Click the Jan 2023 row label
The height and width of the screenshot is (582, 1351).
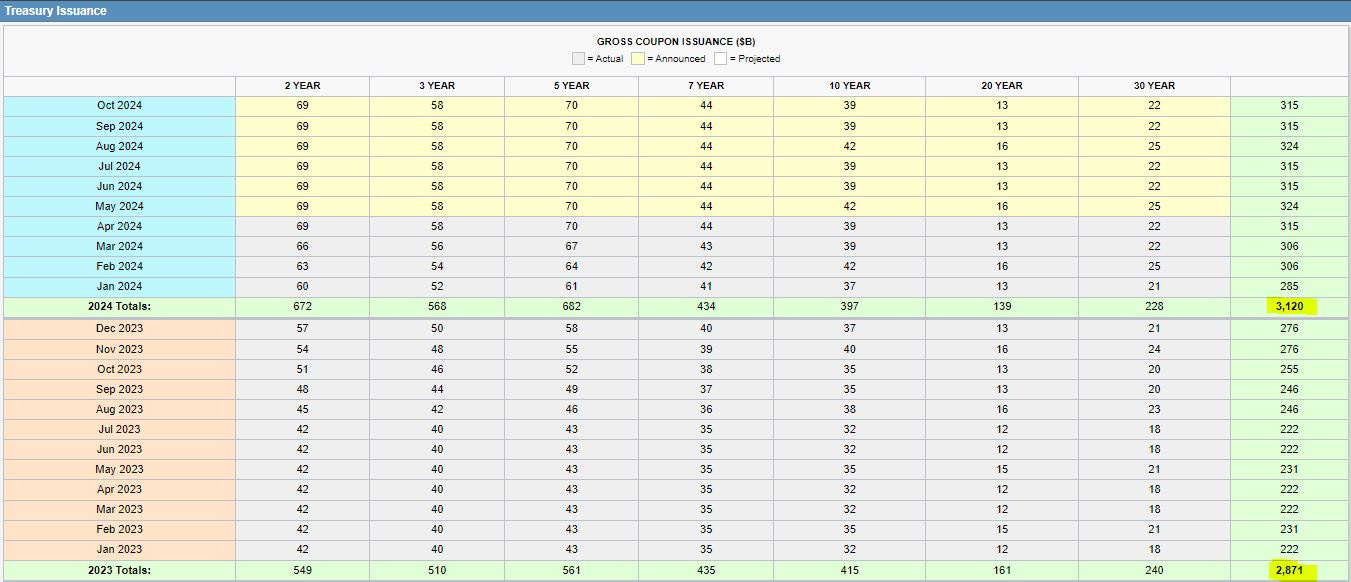click(120, 549)
